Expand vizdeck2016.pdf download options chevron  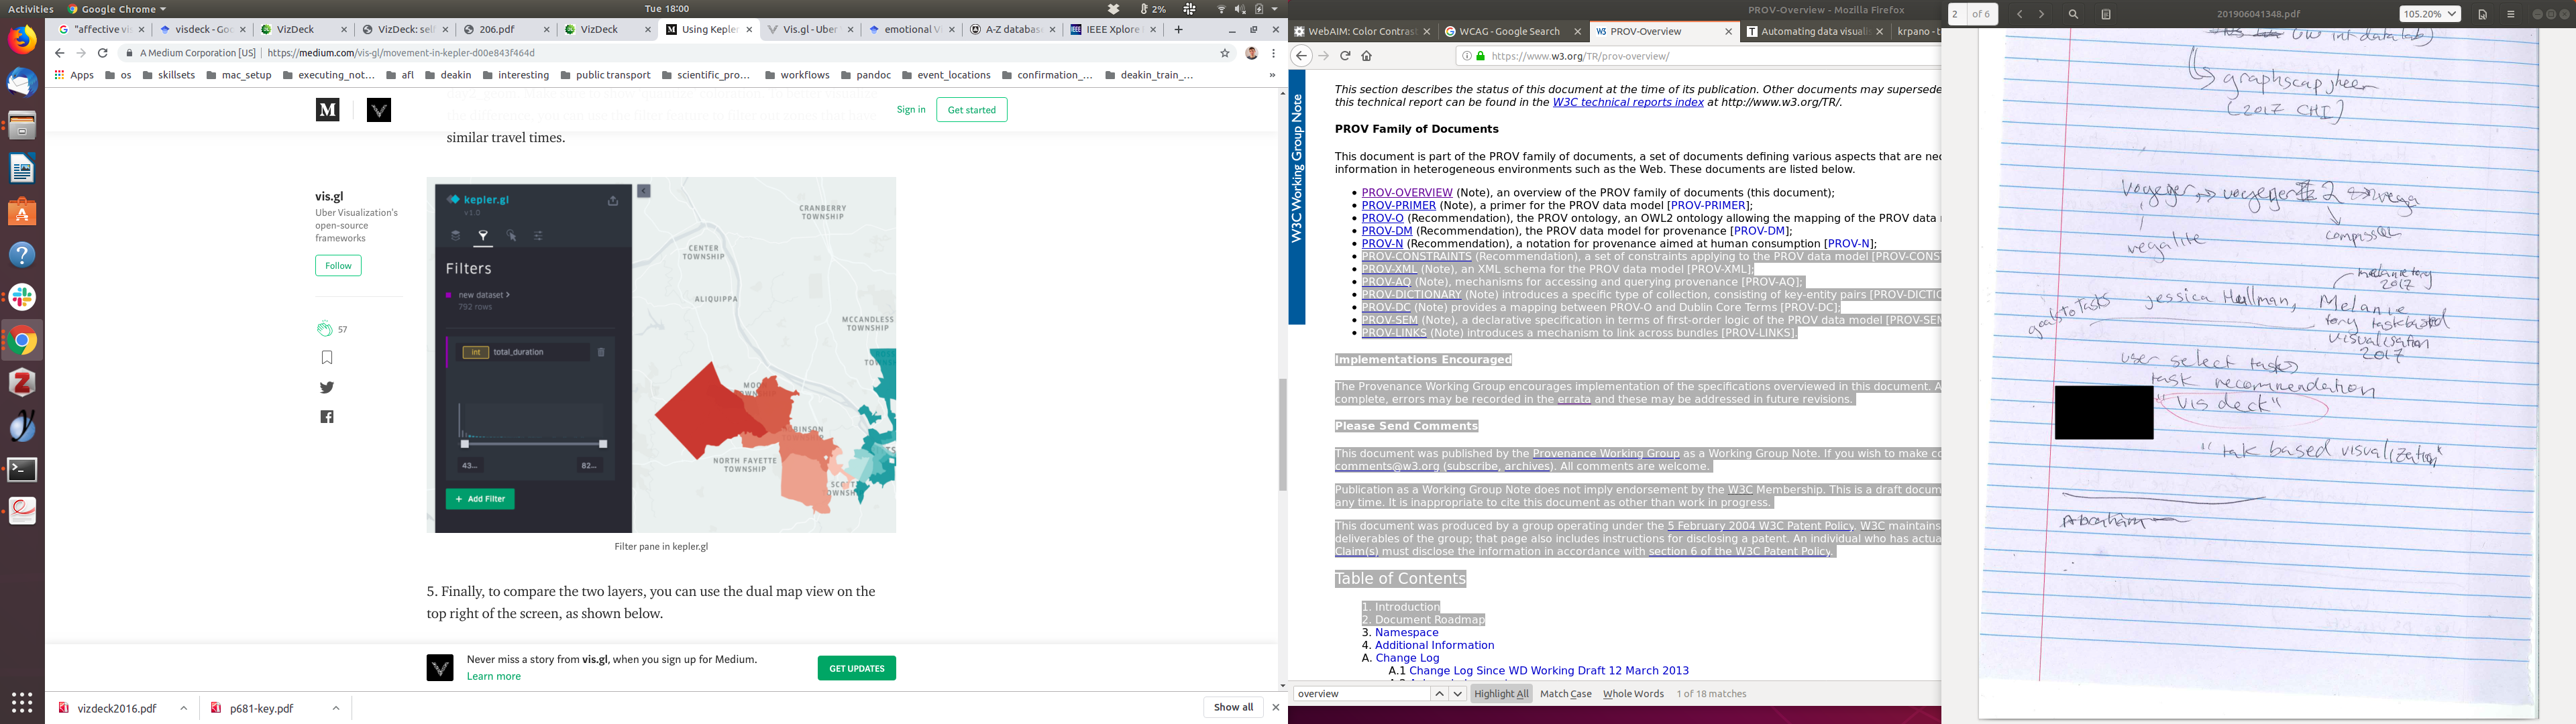[x=184, y=708]
